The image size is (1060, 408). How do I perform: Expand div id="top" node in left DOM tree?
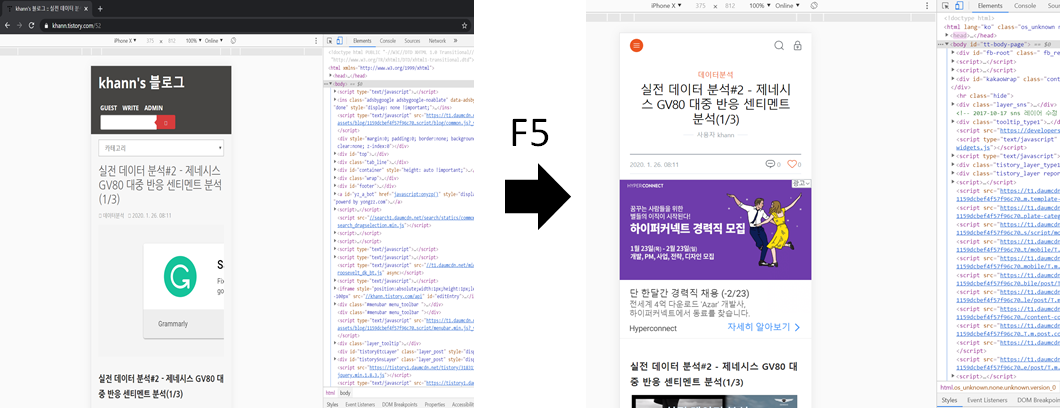(336, 154)
